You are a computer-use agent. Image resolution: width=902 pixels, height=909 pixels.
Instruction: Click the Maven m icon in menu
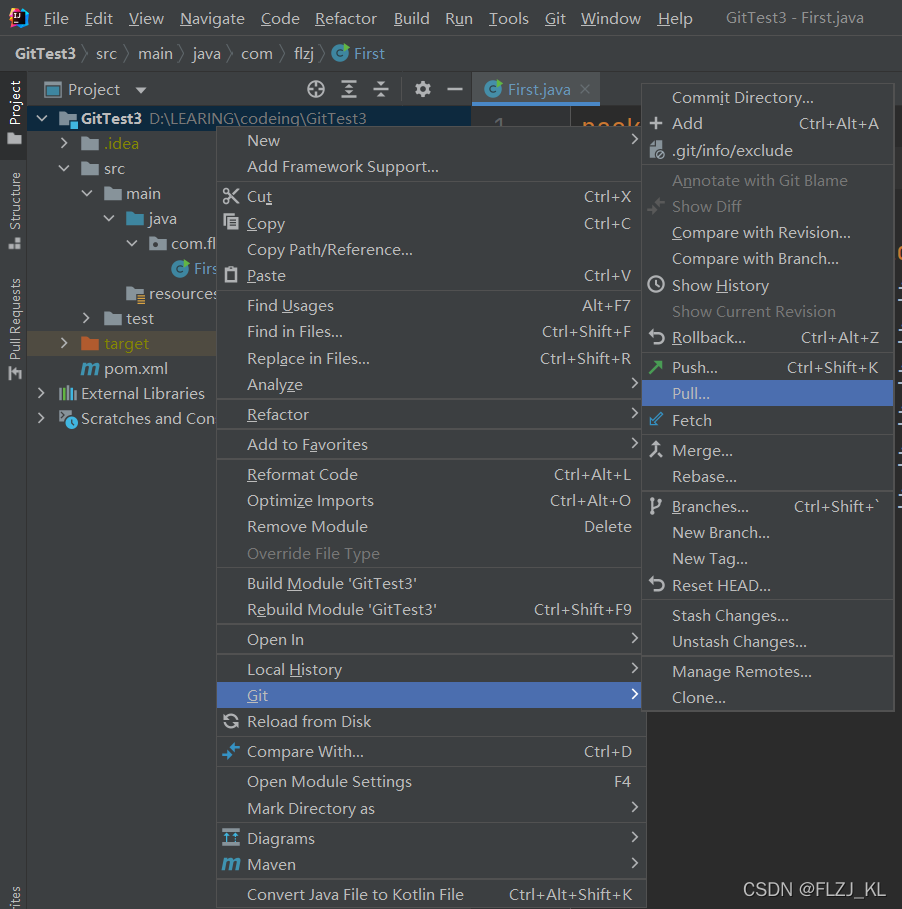click(231, 864)
